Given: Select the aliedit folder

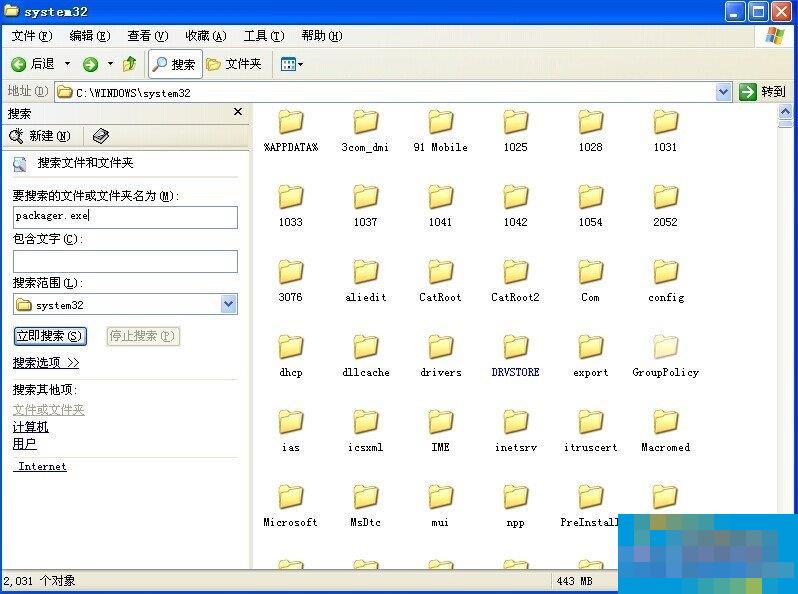Looking at the screenshot, I should (365, 281).
